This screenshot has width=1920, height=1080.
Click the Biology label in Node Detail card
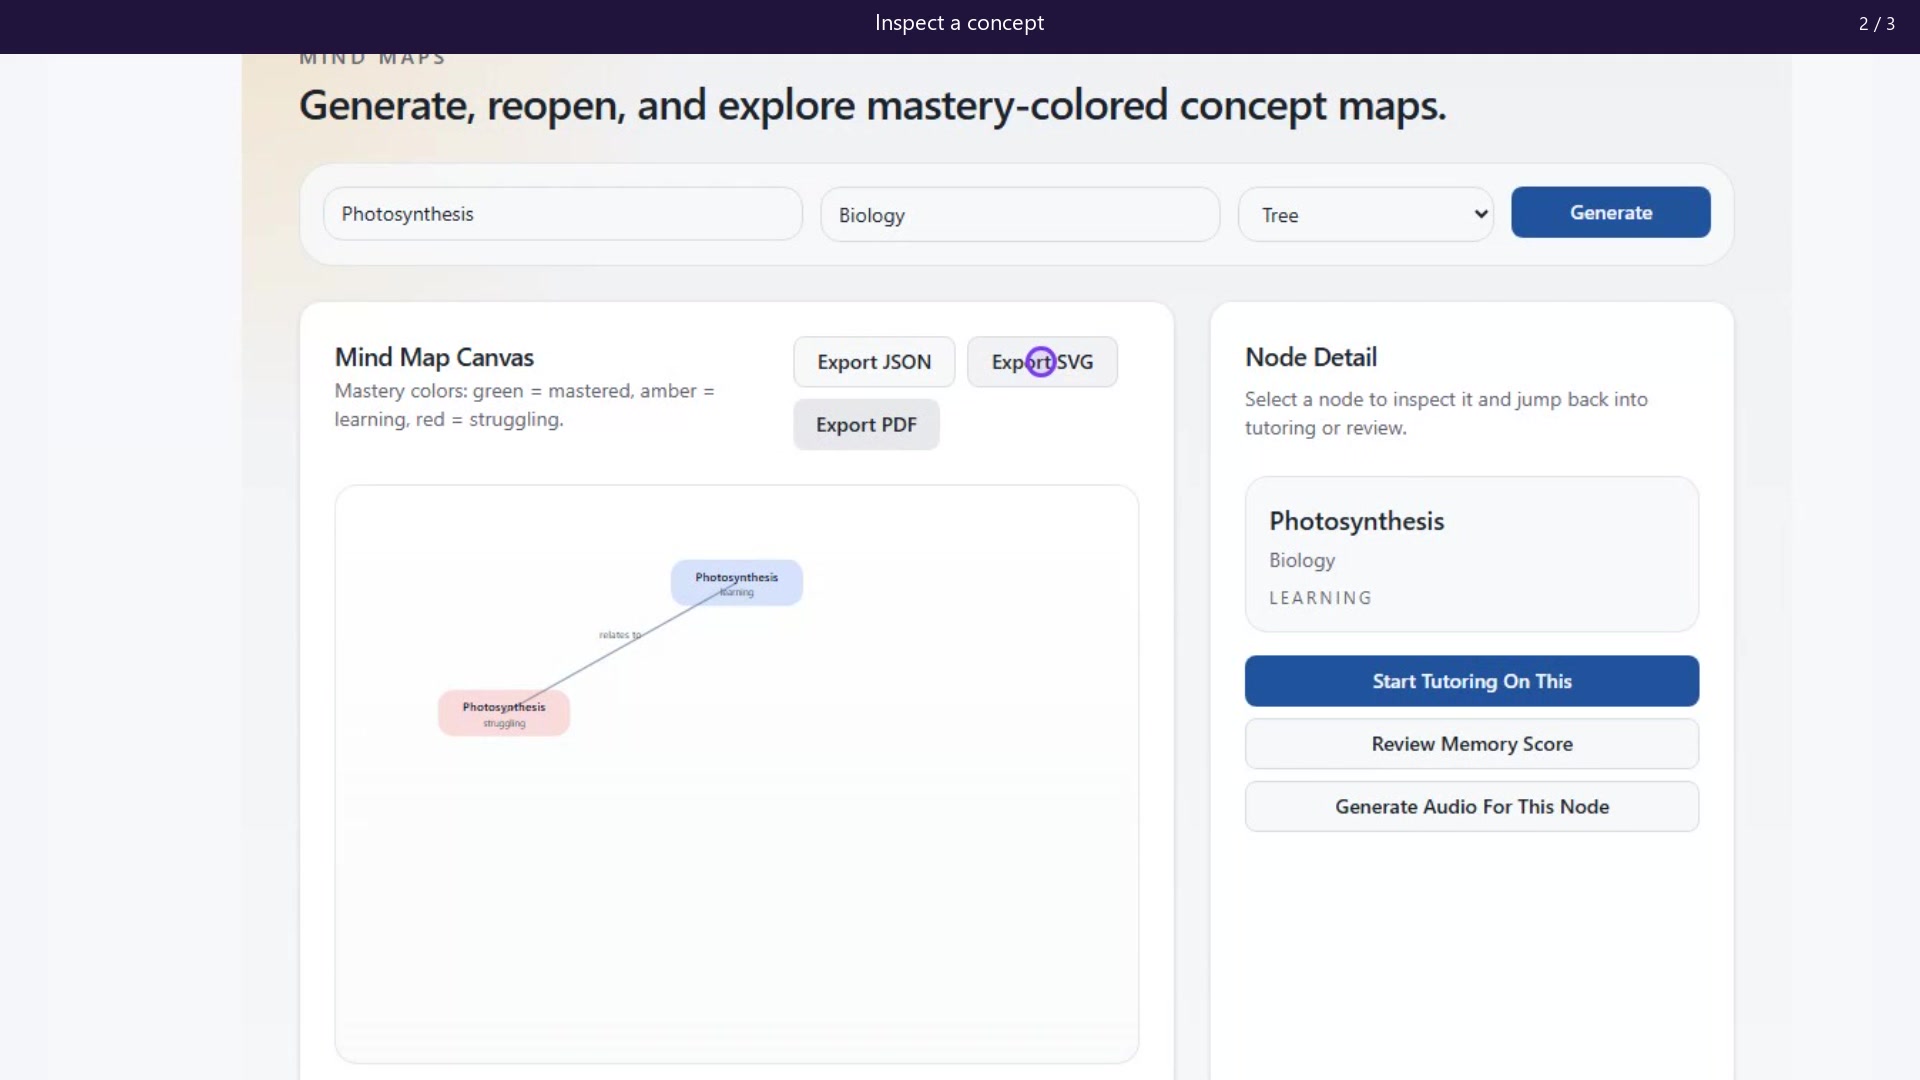[1301, 560]
